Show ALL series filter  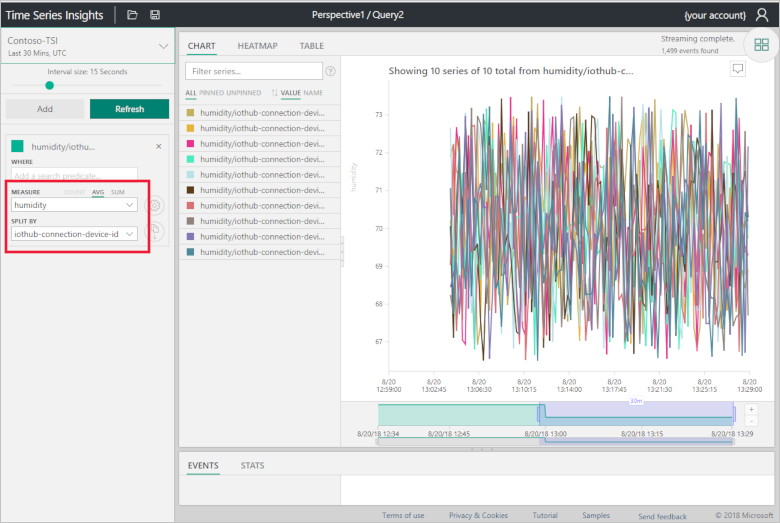click(x=191, y=93)
